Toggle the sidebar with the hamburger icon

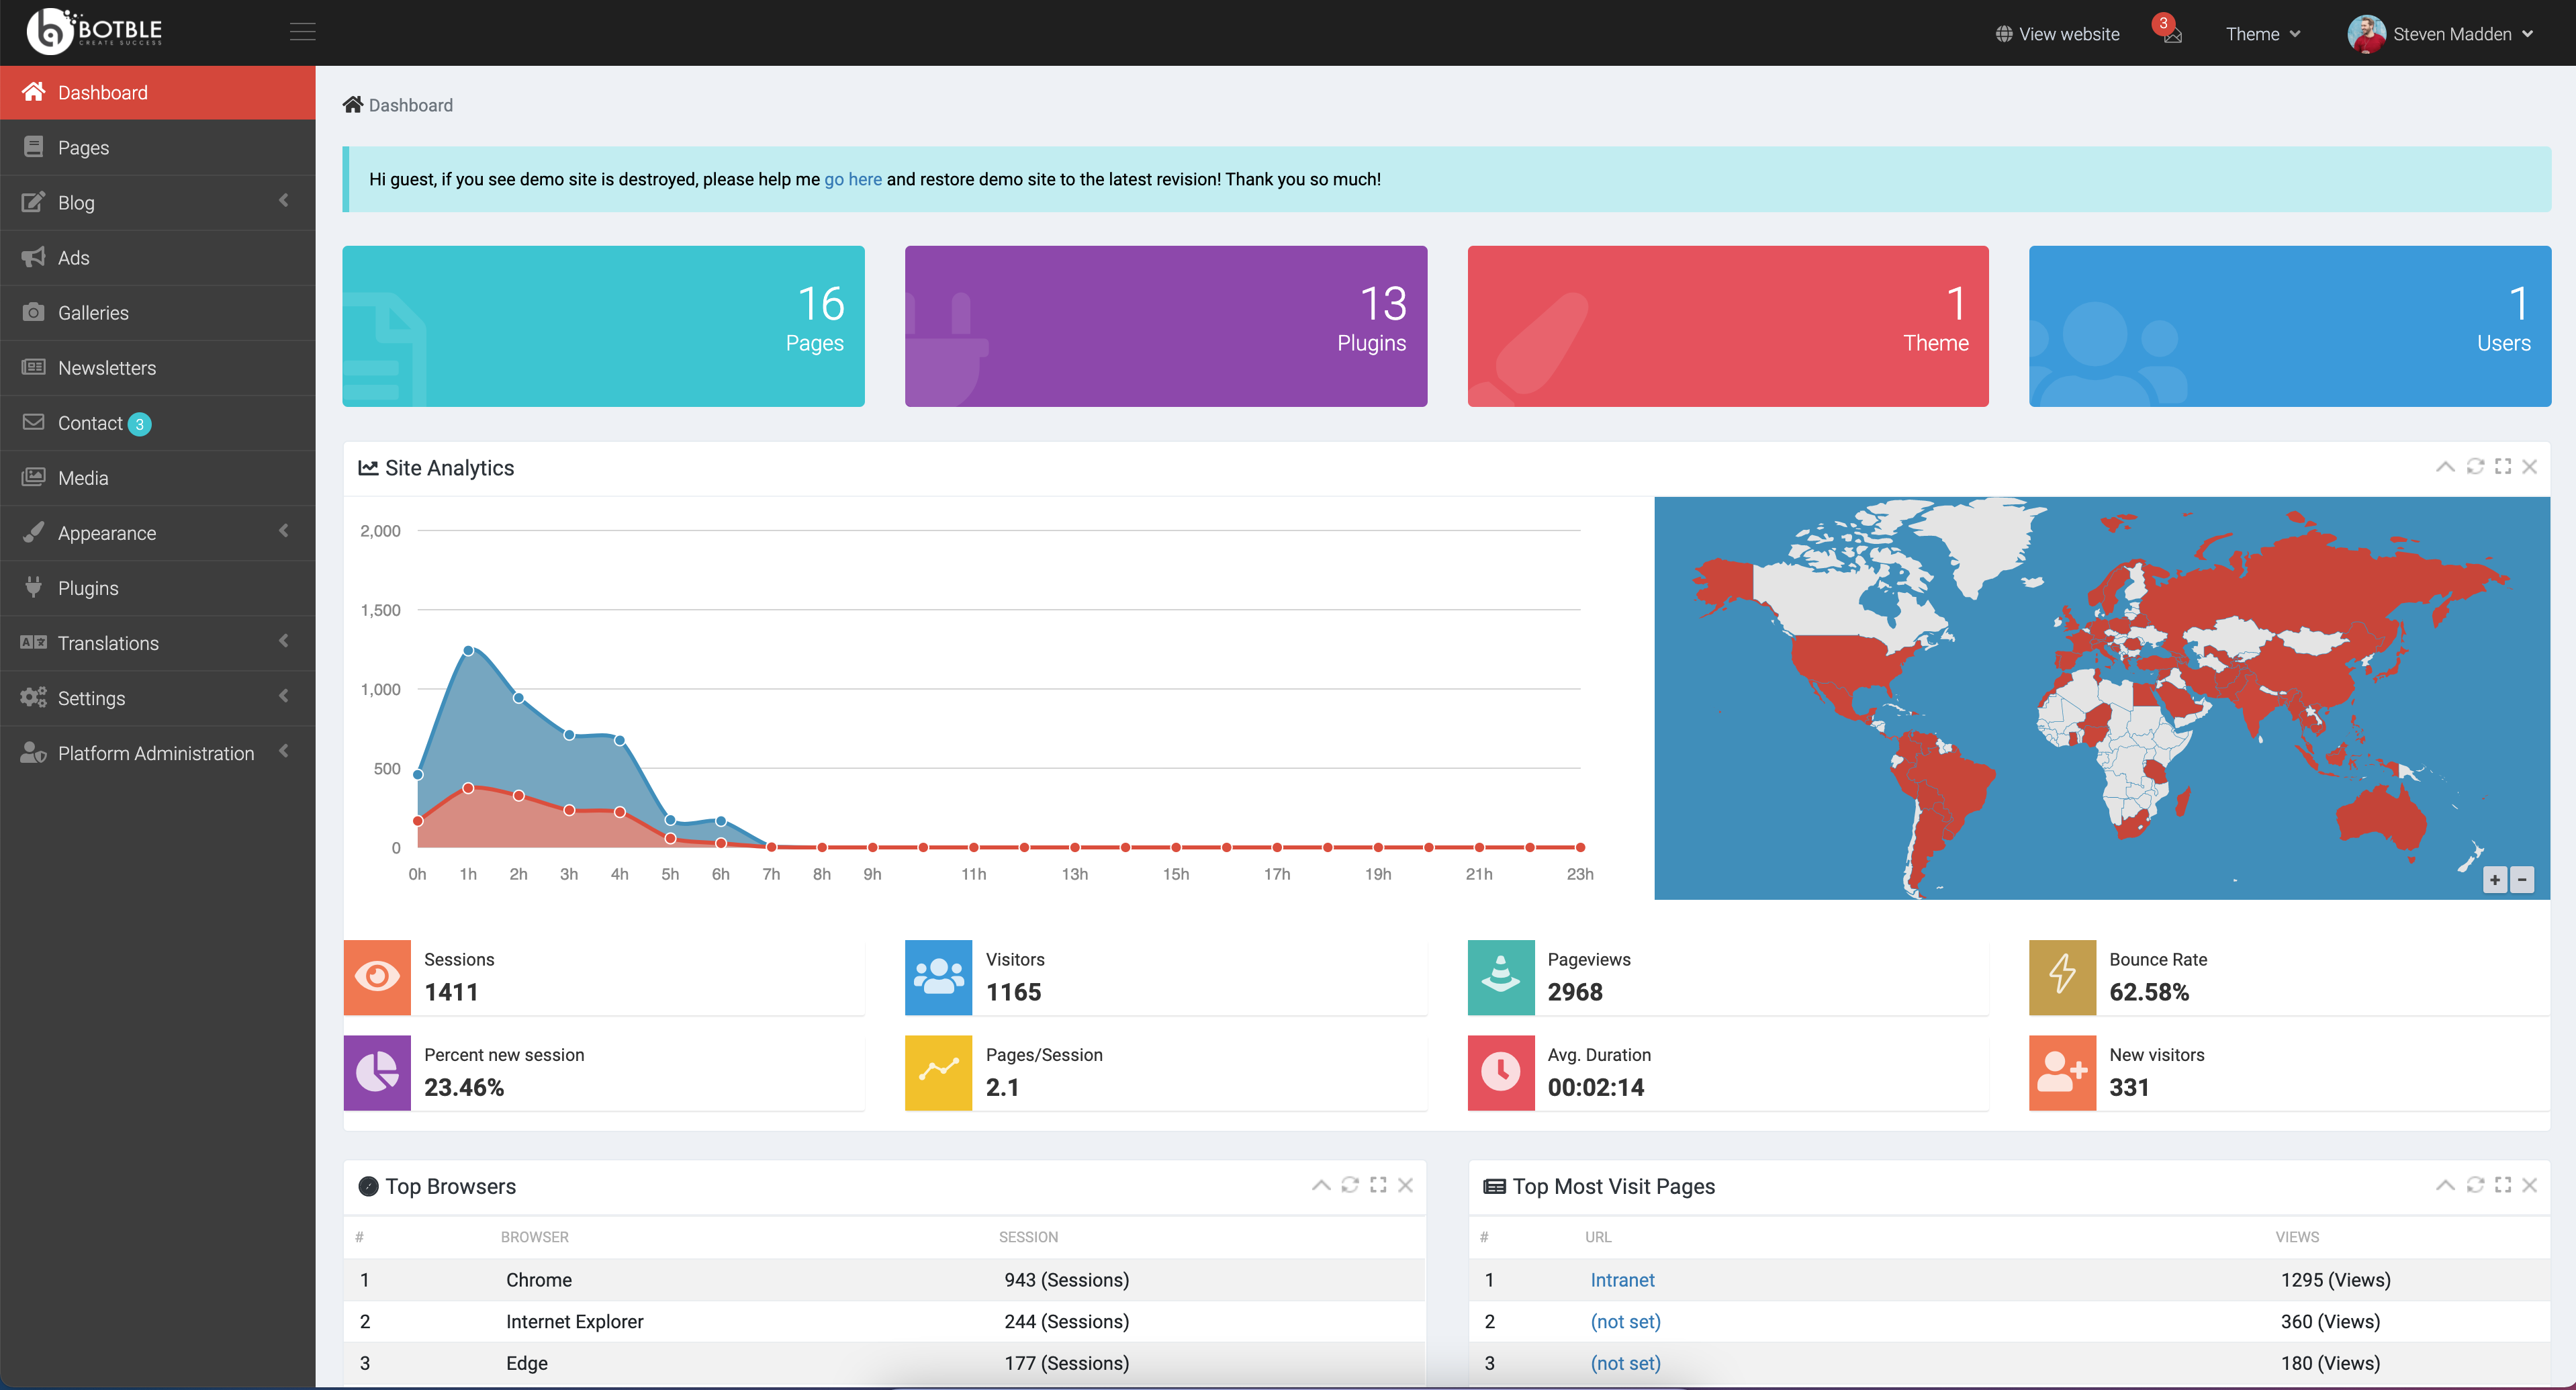[303, 31]
